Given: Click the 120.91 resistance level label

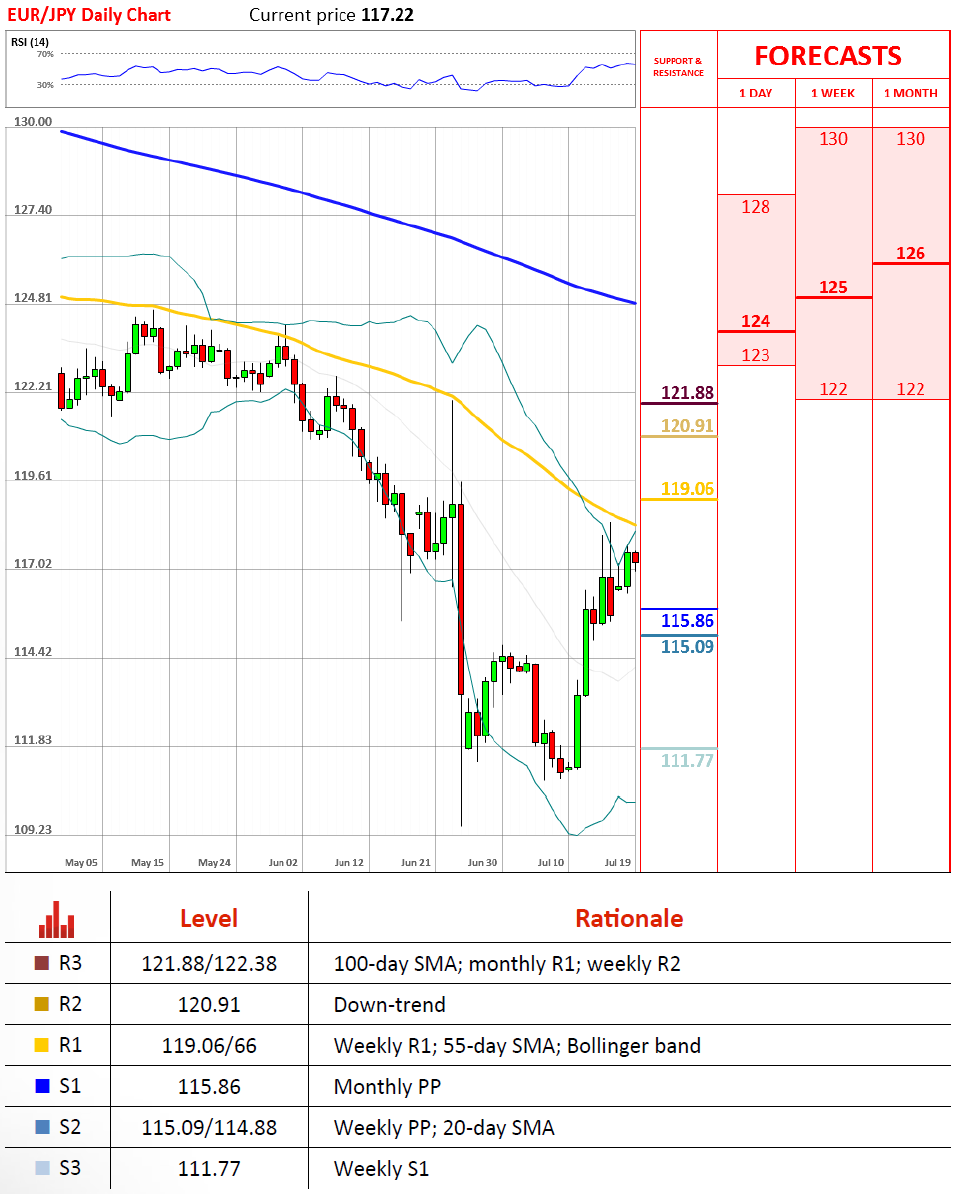Looking at the screenshot, I should pyautogui.click(x=688, y=426).
